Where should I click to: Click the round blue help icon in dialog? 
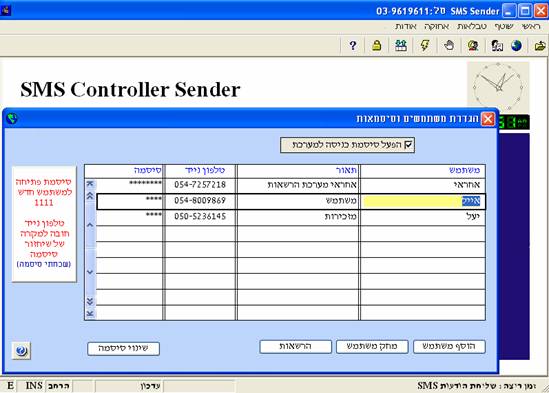[x=21, y=350]
